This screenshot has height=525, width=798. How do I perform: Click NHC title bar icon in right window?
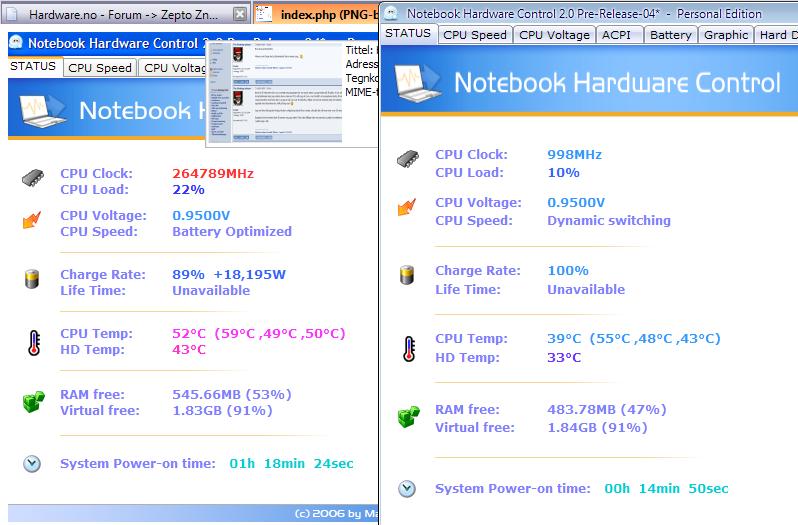[391, 13]
